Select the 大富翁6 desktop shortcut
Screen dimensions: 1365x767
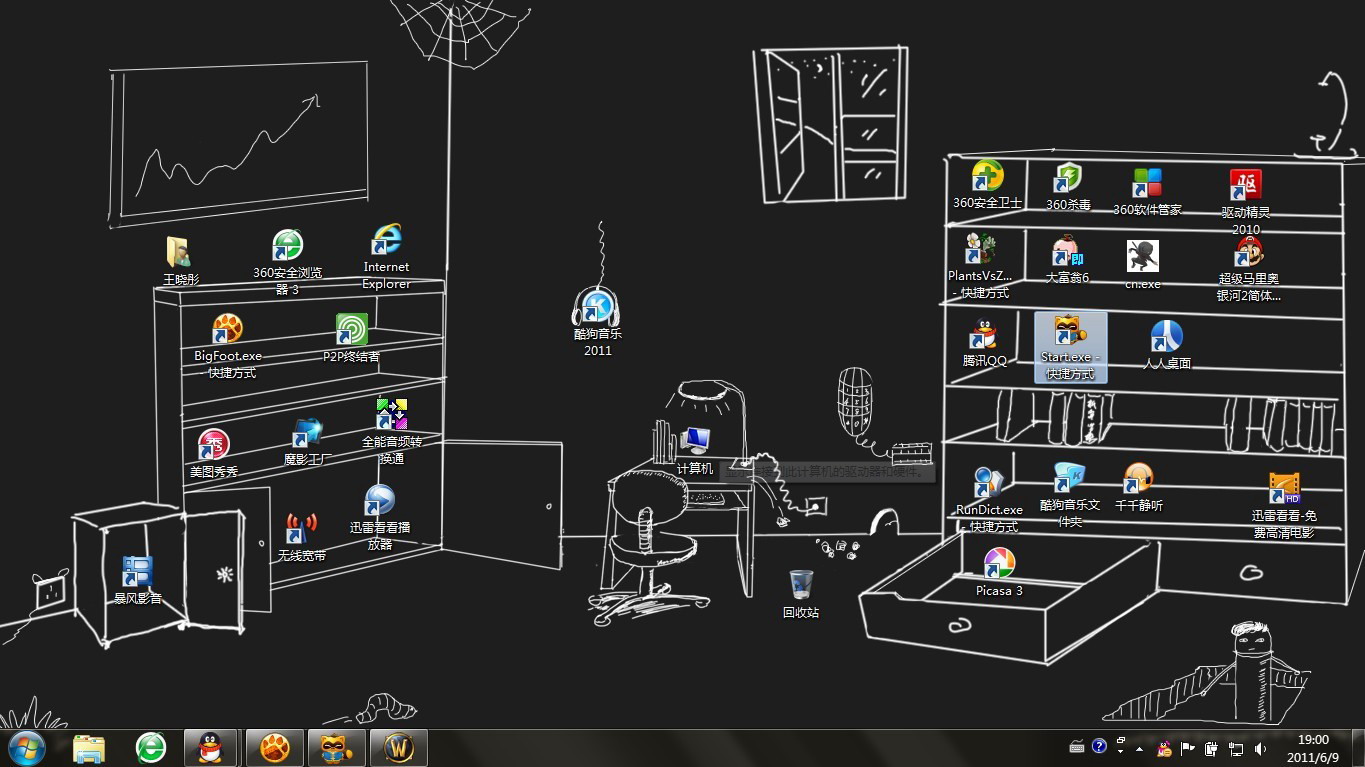[1067, 260]
